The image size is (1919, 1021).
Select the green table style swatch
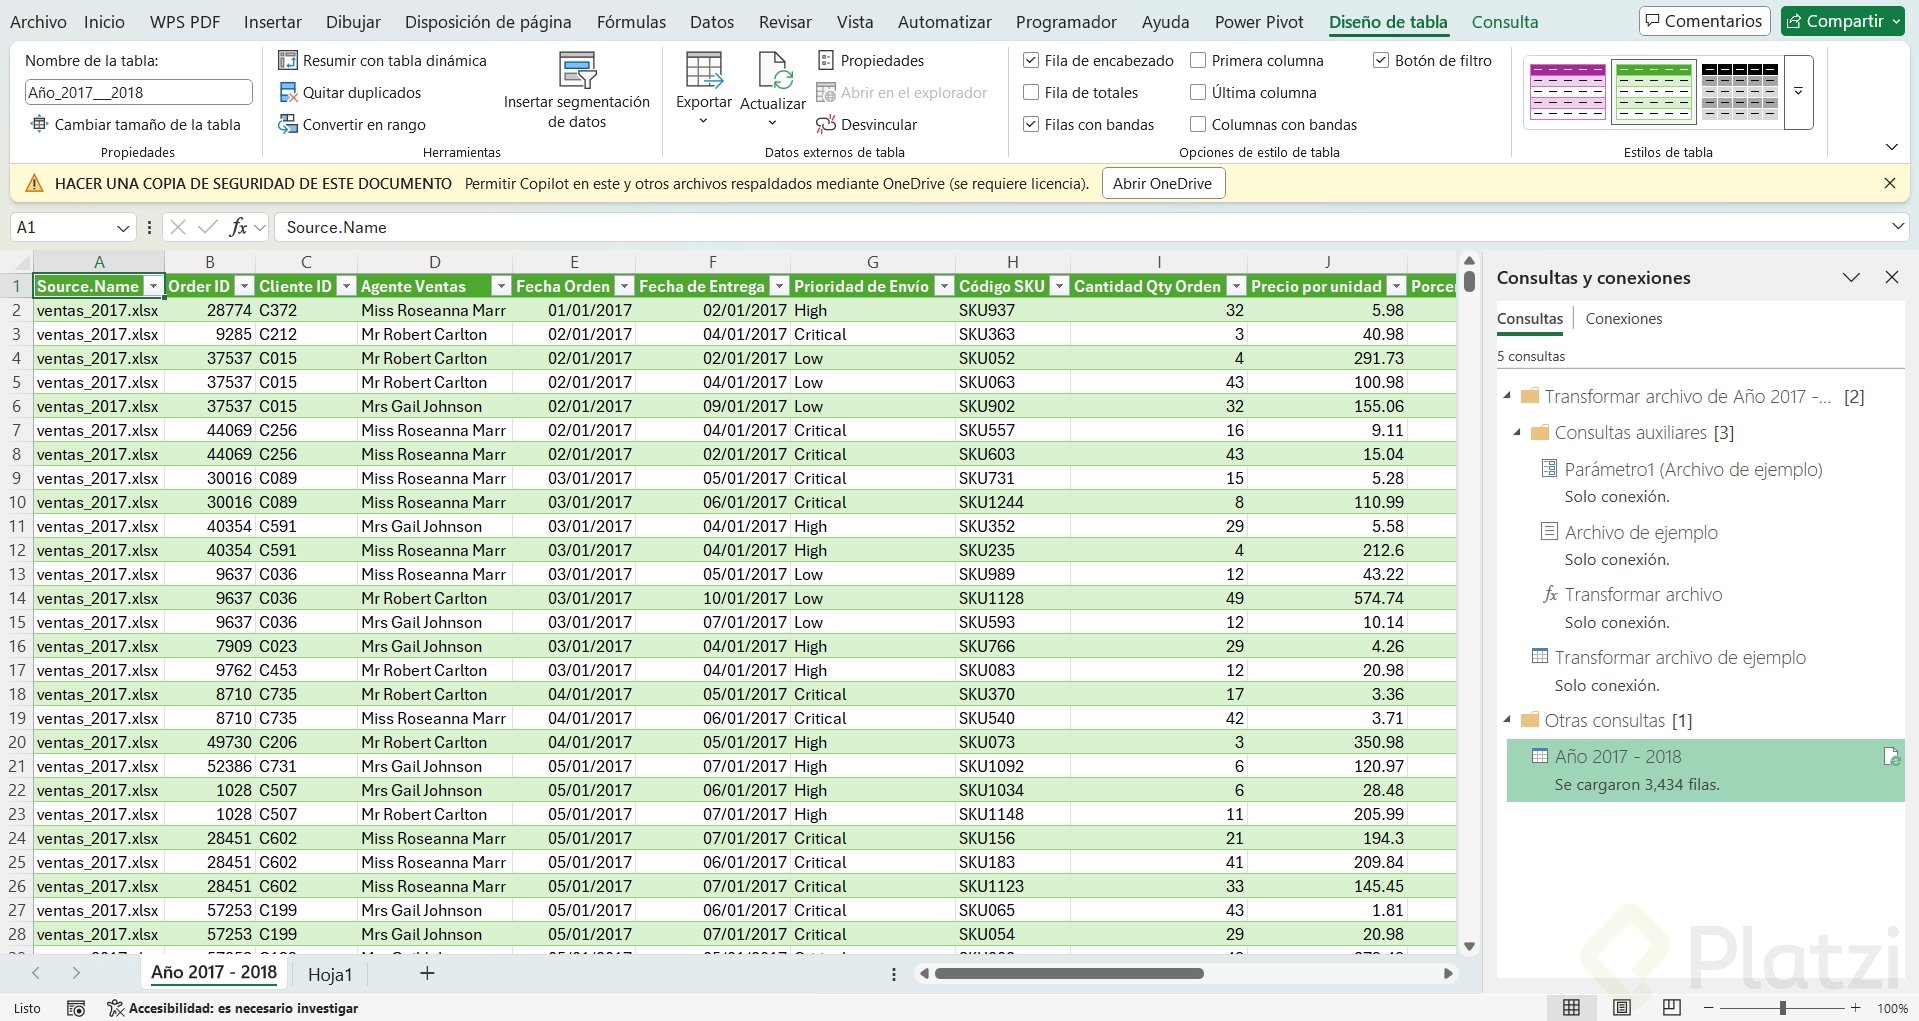pos(1653,92)
